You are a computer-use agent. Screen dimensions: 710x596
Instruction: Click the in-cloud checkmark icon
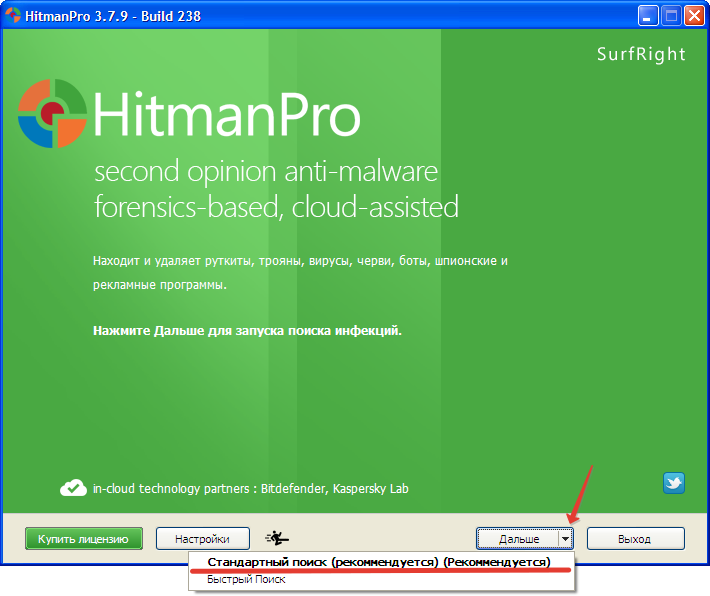tap(73, 488)
